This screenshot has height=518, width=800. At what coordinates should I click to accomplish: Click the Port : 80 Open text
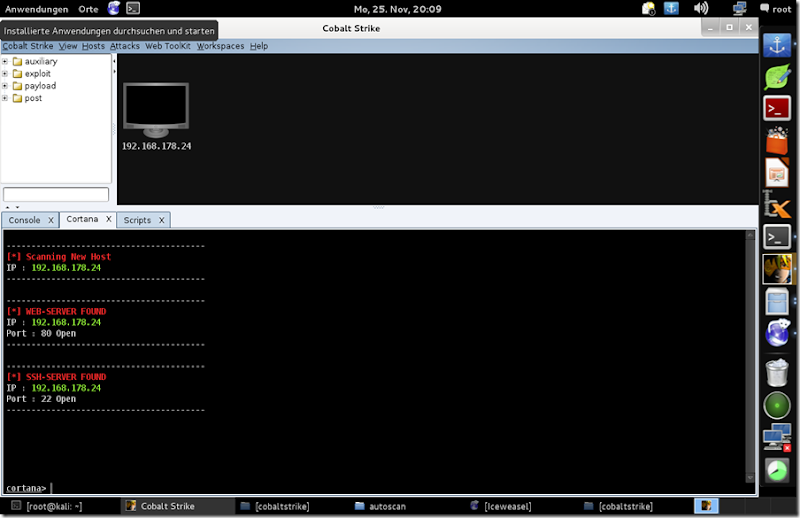41,333
